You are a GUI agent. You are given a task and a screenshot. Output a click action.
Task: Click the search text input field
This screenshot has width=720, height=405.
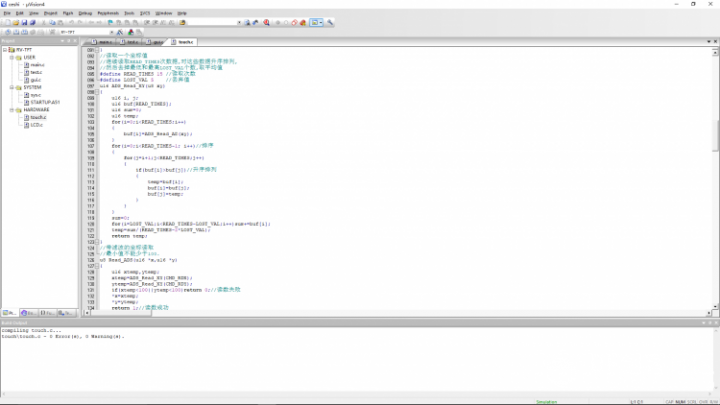click(212, 22)
